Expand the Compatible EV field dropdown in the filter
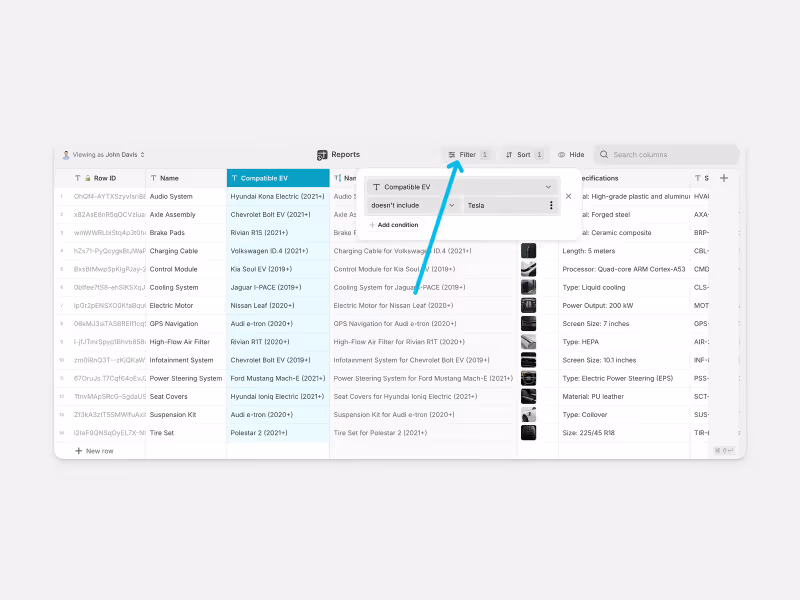This screenshot has width=800, height=600. point(463,187)
